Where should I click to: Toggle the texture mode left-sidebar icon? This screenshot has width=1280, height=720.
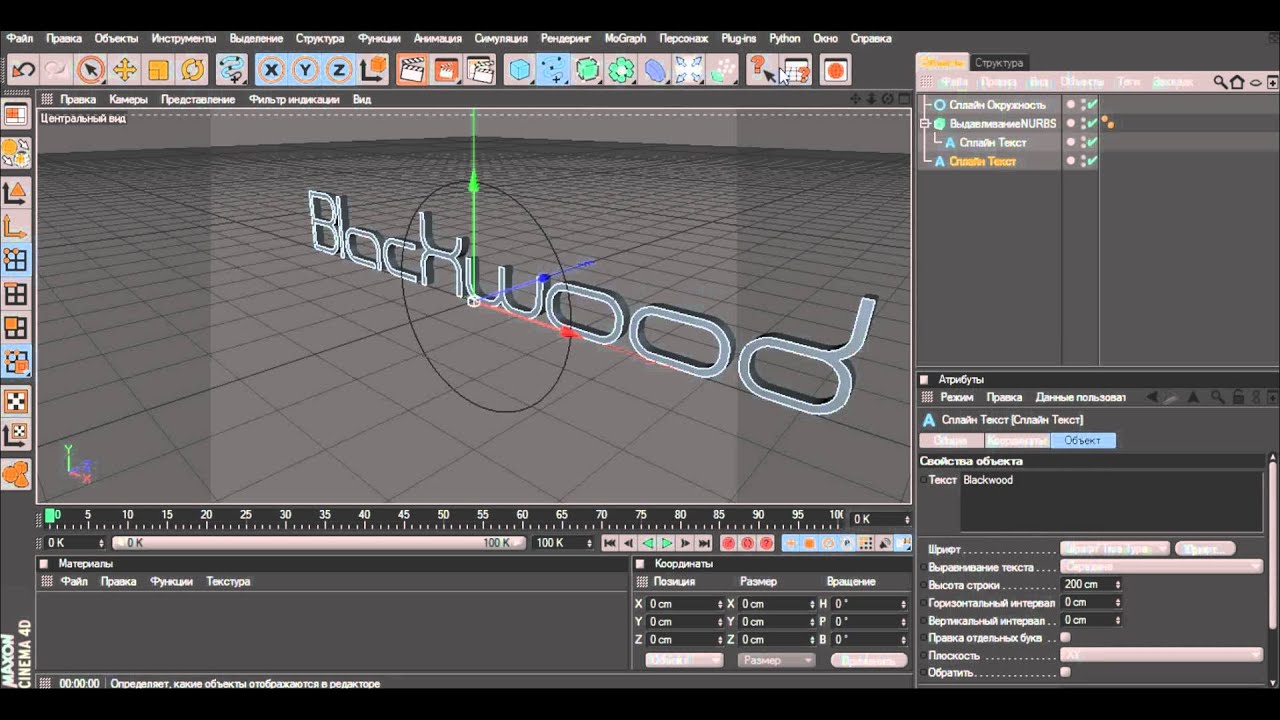(x=16, y=401)
